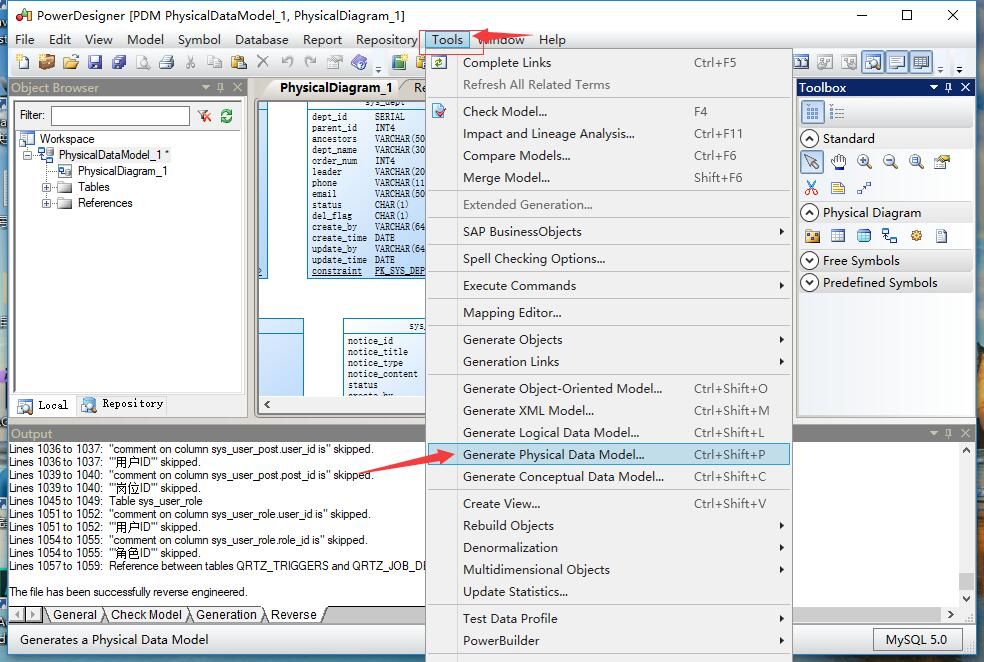Select the Reference tool in Physical Diagram

tap(889, 236)
